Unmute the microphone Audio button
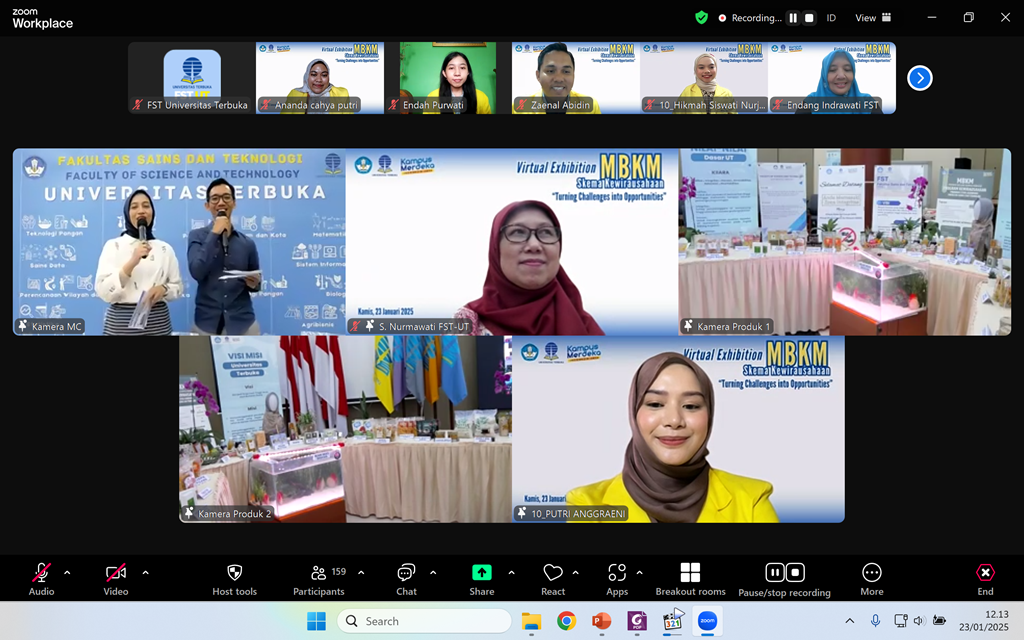Viewport: 1024px width, 640px height. point(41,573)
